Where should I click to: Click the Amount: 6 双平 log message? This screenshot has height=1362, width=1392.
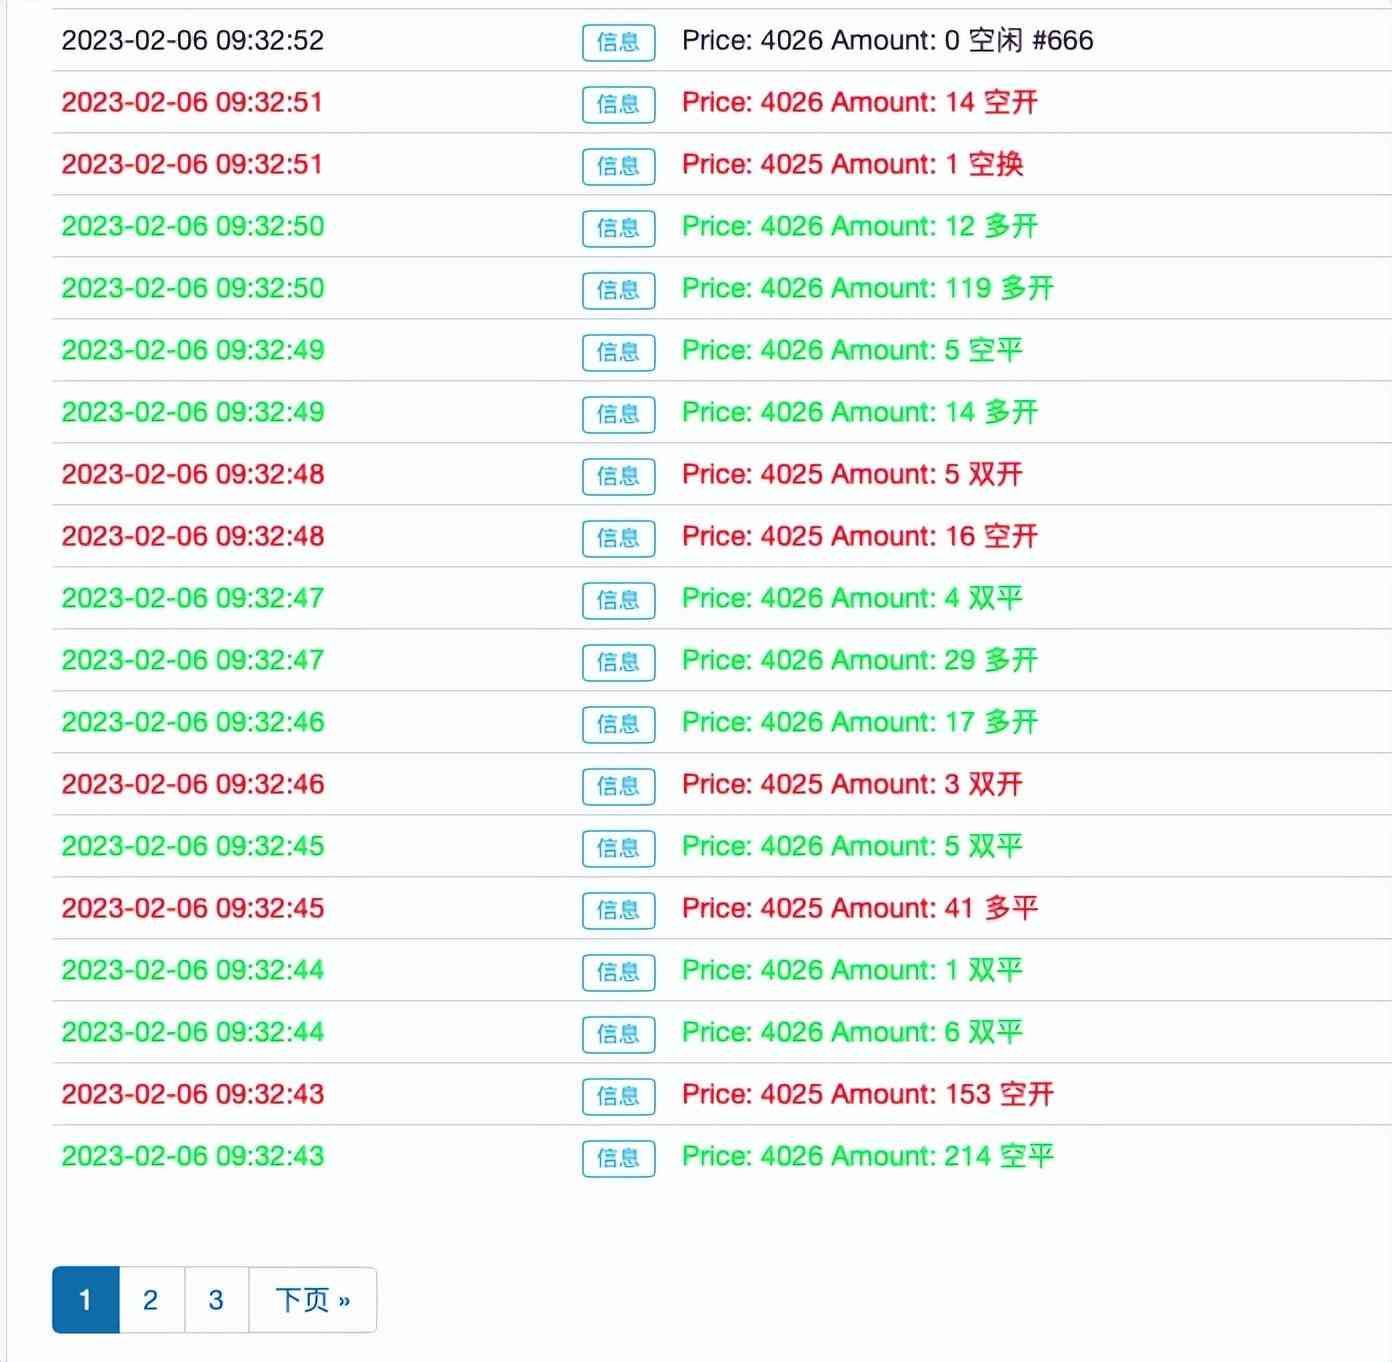pos(852,1033)
